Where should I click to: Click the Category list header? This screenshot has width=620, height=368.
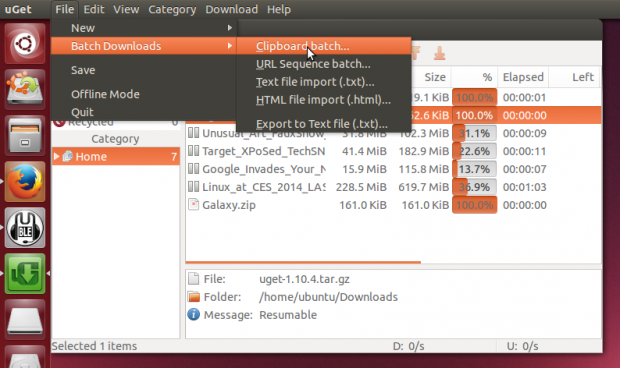[115, 139]
